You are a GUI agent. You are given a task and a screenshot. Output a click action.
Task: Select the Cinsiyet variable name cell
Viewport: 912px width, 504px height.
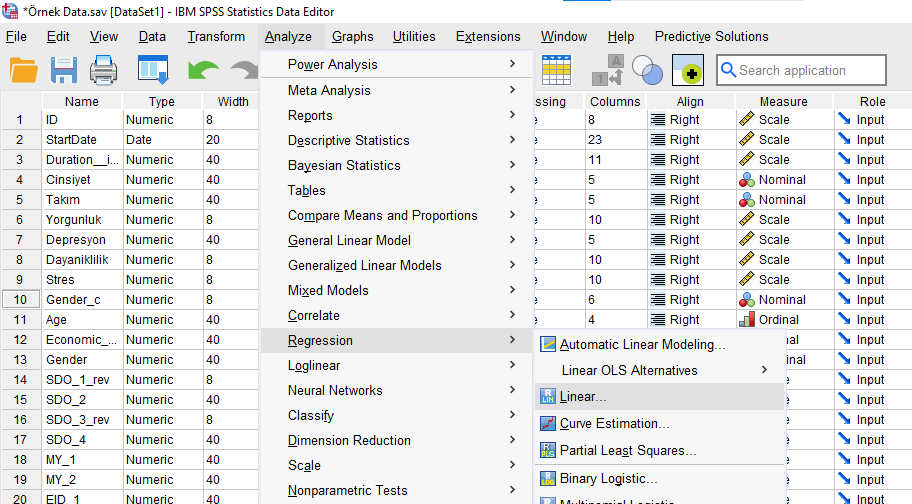pyautogui.click(x=81, y=180)
